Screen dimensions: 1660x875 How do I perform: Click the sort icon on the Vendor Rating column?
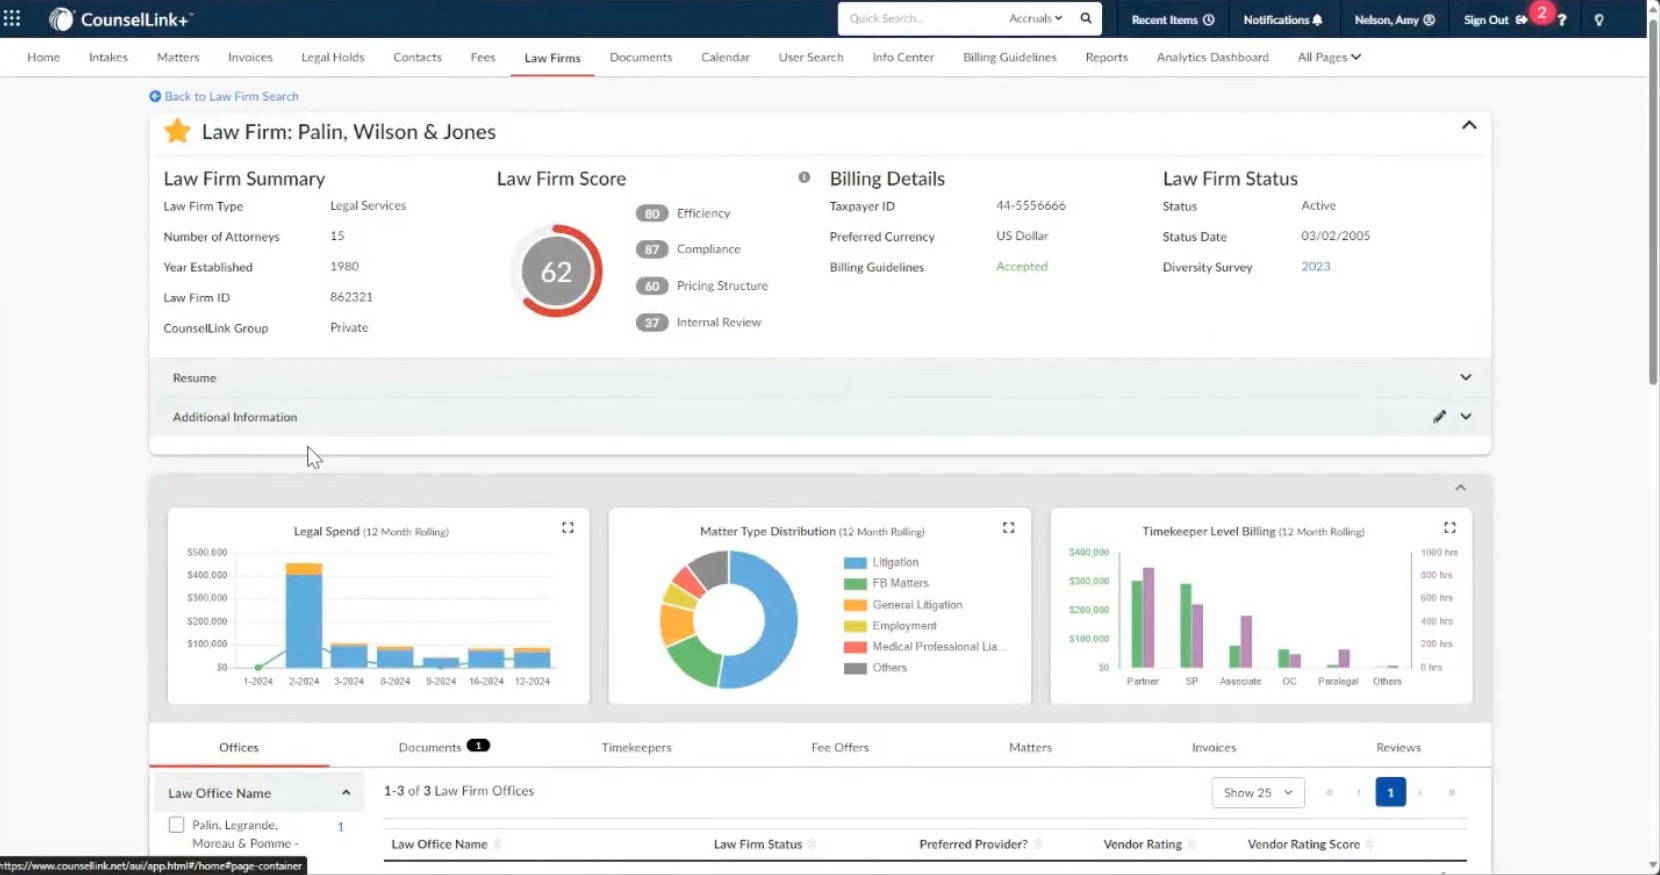click(x=1192, y=845)
